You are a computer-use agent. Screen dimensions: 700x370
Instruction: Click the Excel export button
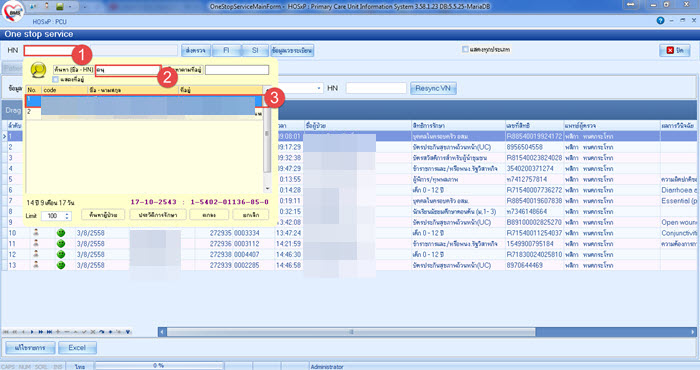[77, 347]
